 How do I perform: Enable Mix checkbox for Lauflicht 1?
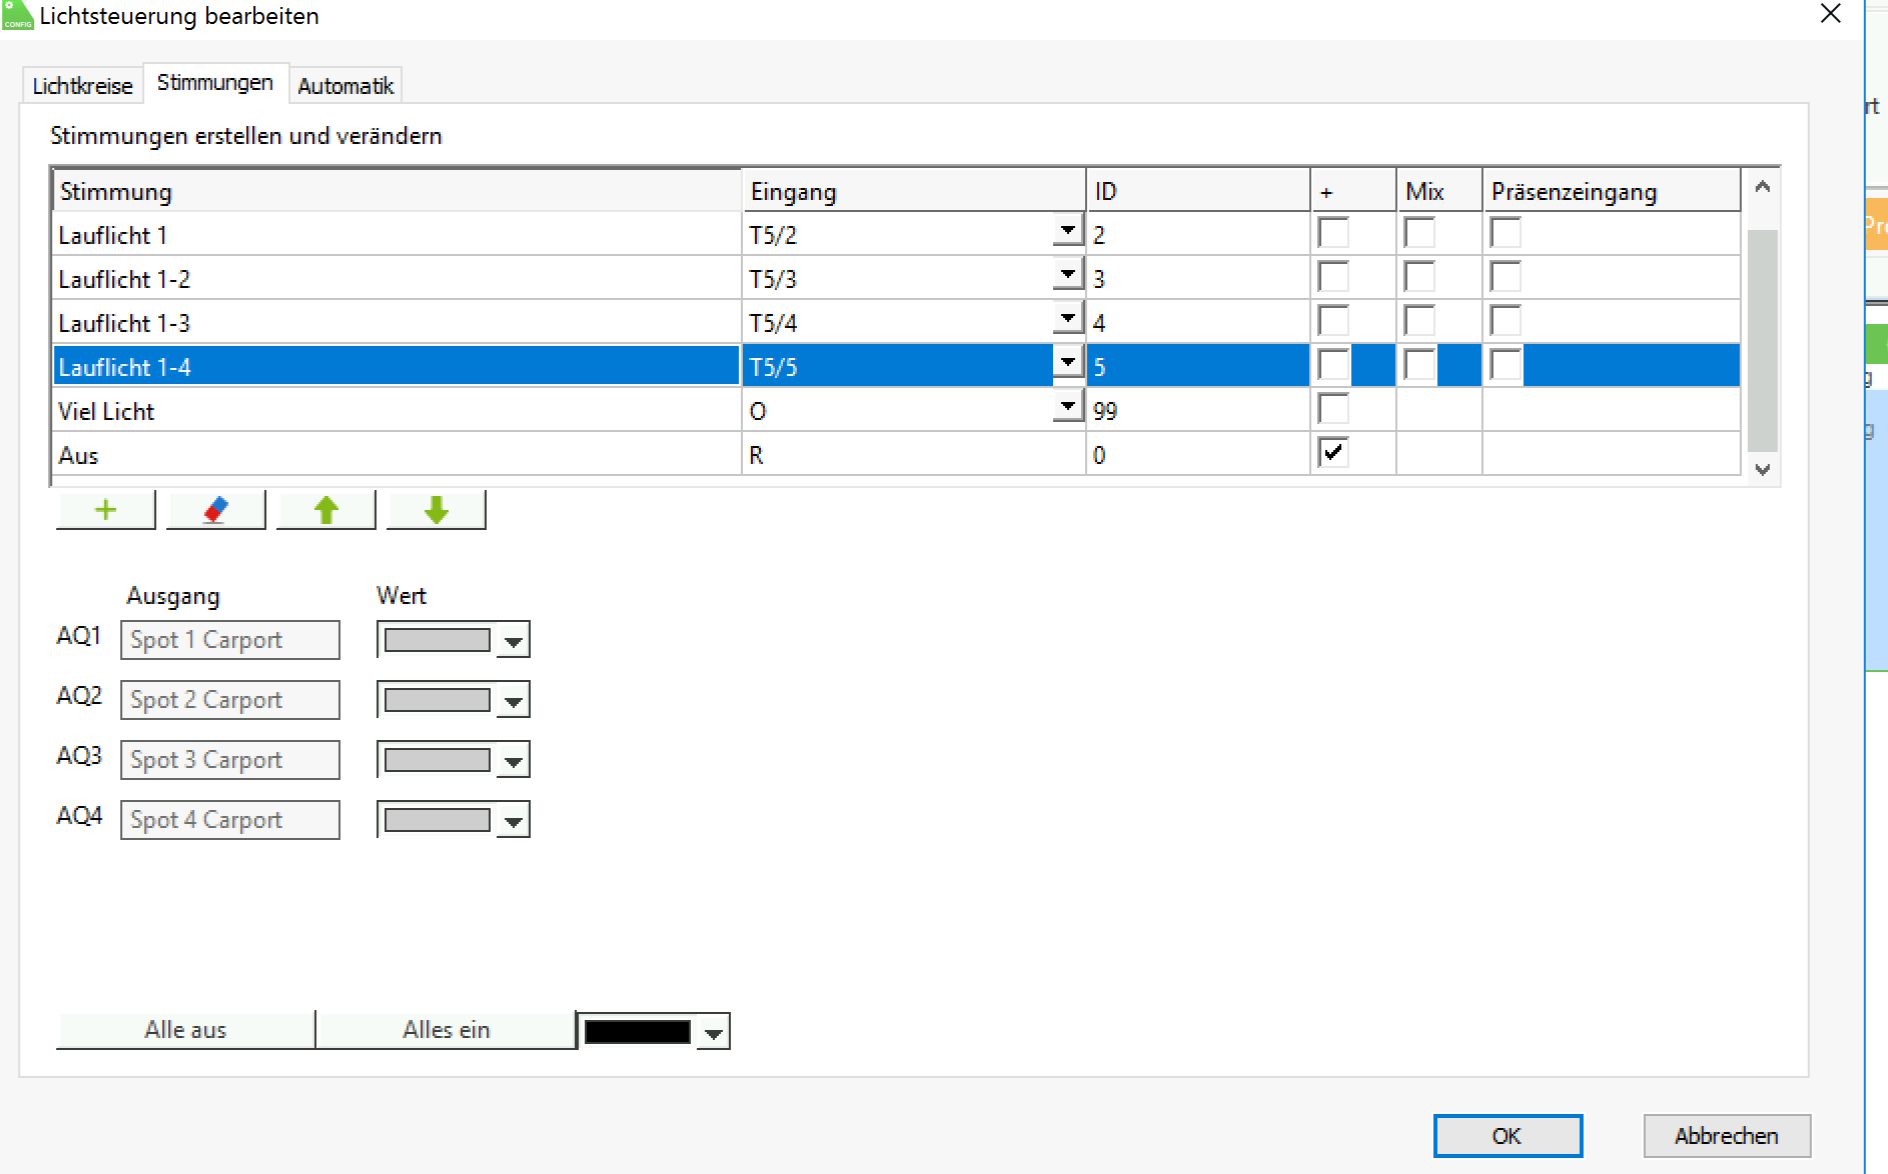(x=1419, y=233)
